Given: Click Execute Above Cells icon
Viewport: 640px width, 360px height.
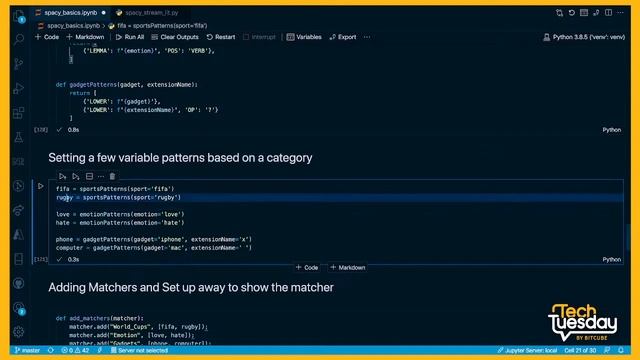Looking at the screenshot, I should [62, 176].
